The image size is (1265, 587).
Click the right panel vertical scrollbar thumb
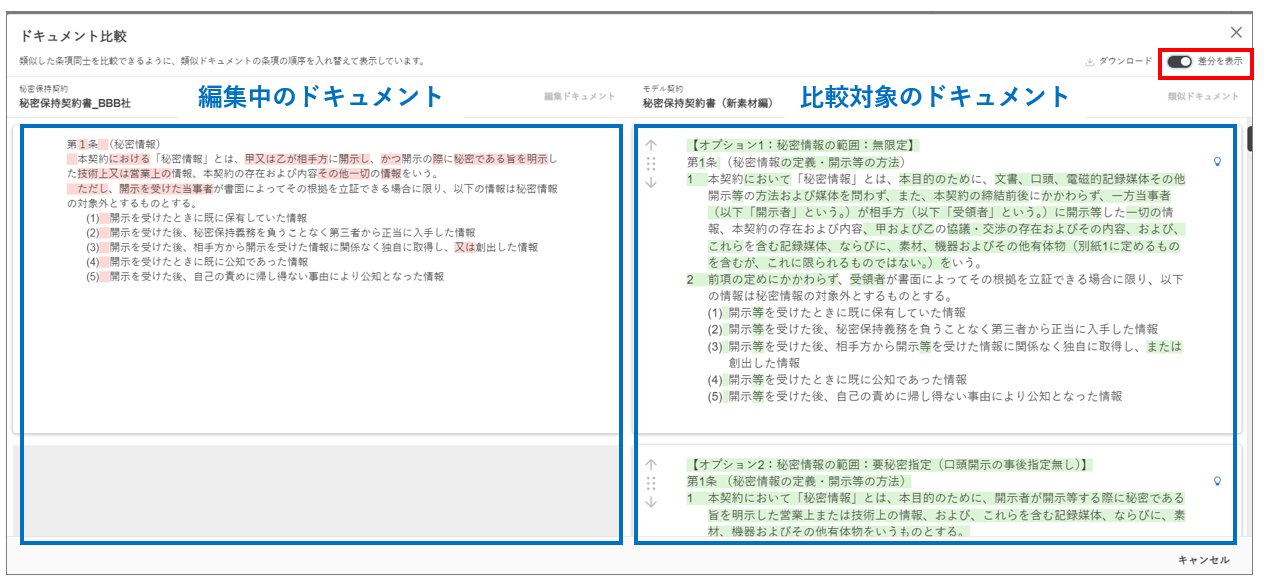point(1248,140)
